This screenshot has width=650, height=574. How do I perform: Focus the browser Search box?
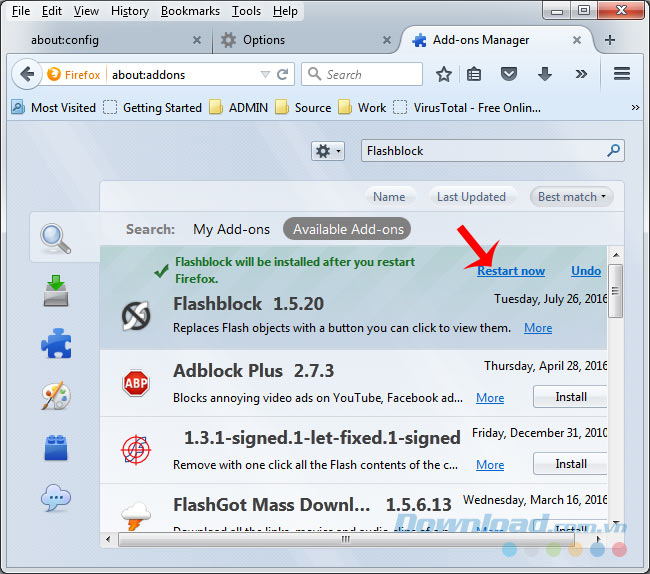362,75
